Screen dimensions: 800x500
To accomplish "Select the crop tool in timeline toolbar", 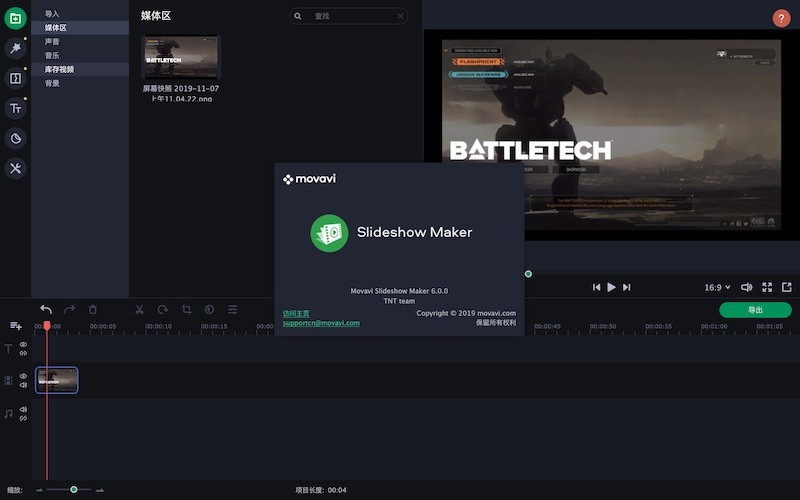I will tap(186, 309).
